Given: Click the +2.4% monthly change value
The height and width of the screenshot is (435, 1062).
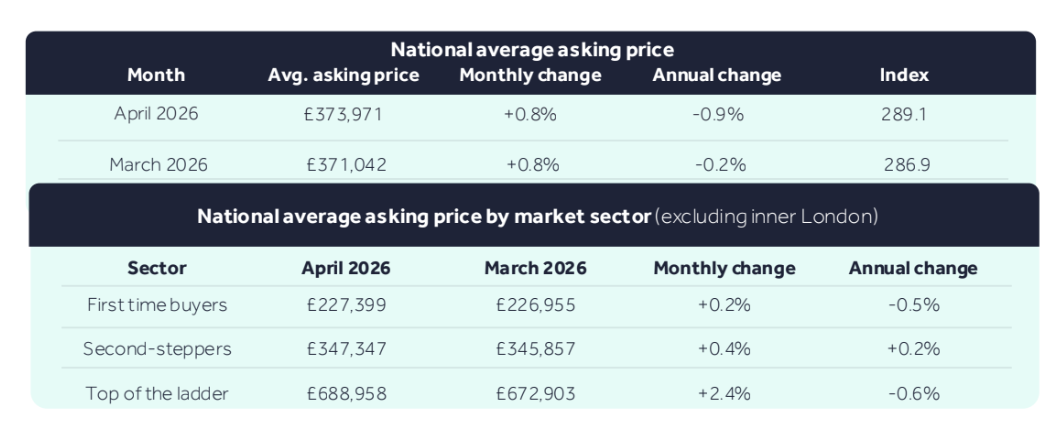Looking at the screenshot, I should 724,393.
